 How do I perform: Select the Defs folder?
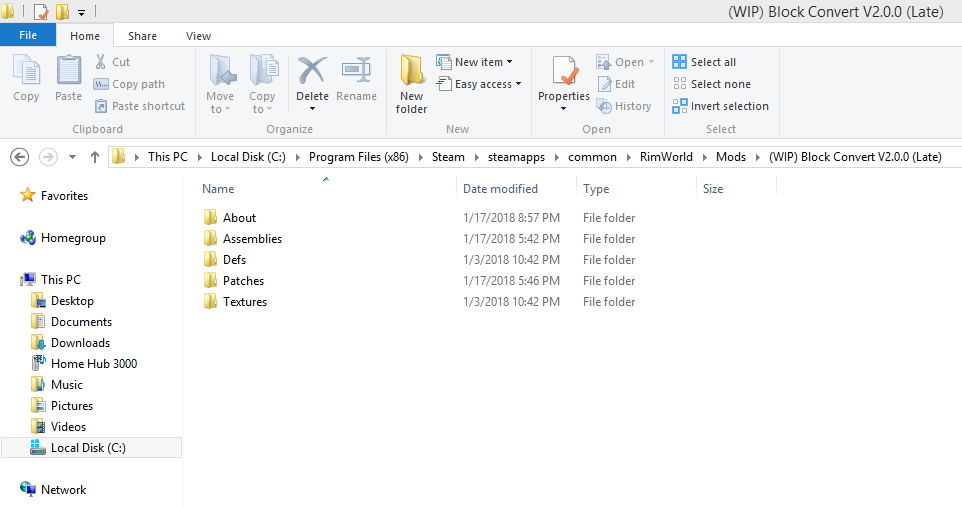(x=234, y=259)
